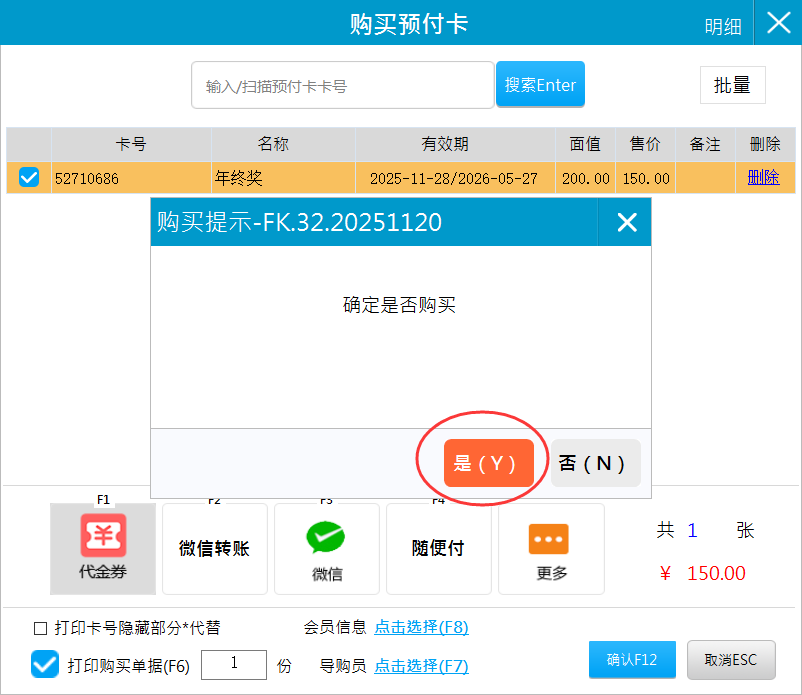Uncheck the card 52710686 row checkbox
Screen dimensions: 802x695
tap(29, 178)
